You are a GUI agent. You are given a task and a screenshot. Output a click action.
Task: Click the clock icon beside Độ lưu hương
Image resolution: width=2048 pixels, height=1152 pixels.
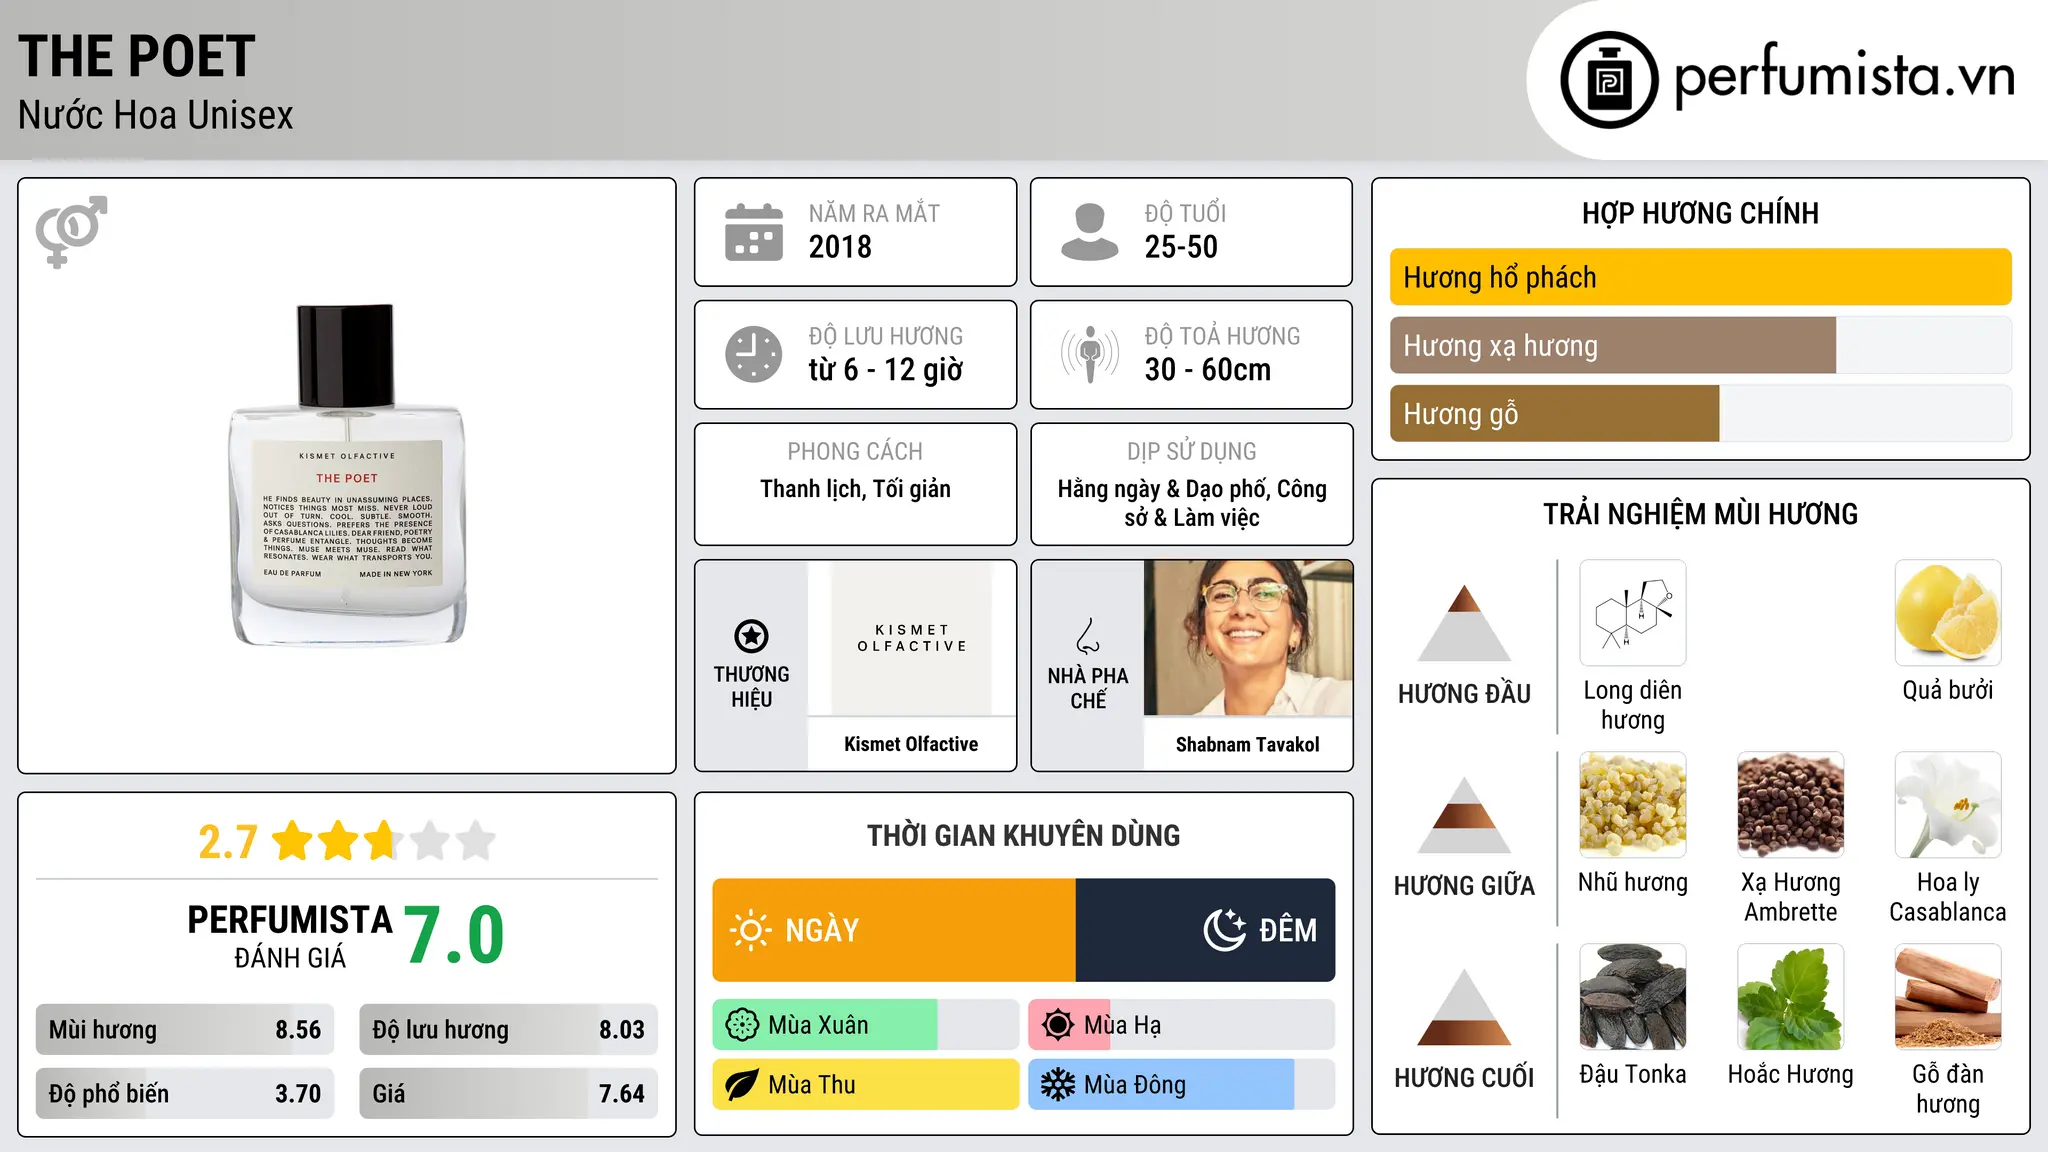coord(754,354)
